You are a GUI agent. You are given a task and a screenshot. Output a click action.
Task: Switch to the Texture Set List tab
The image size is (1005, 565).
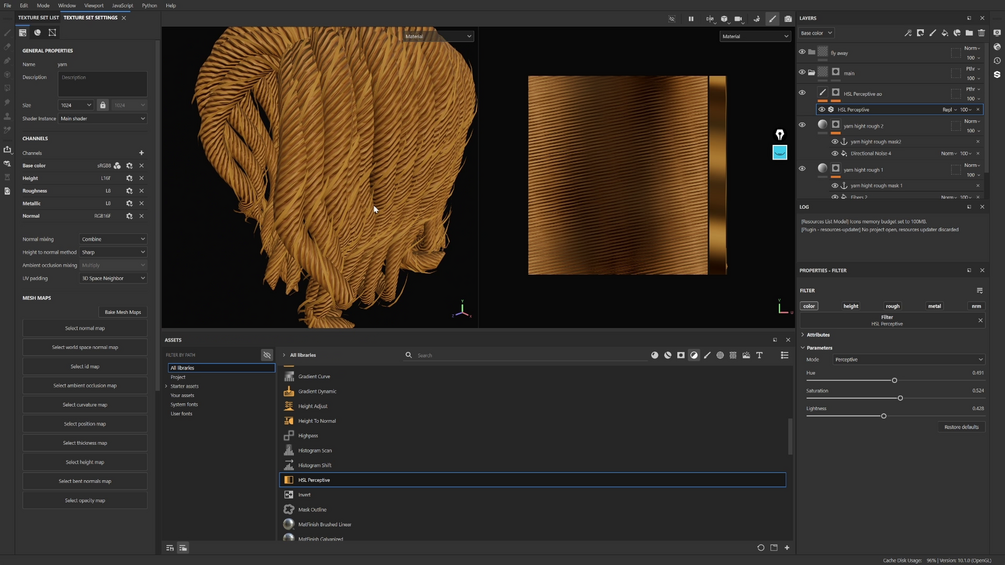coord(38,18)
